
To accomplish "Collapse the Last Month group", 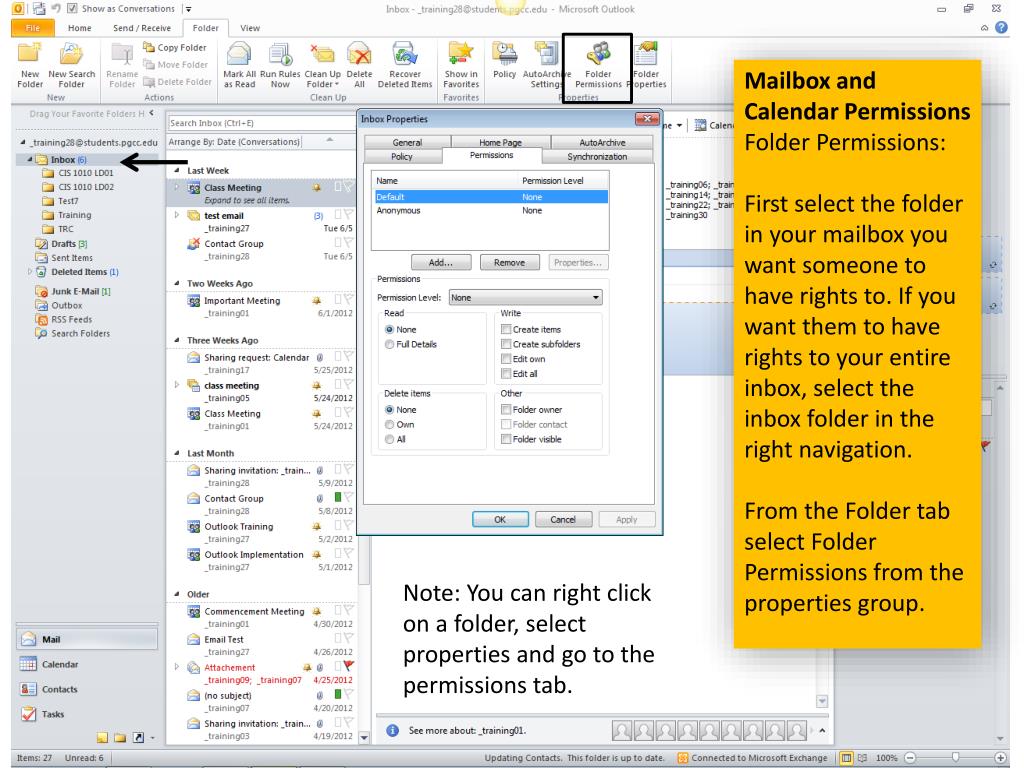I will pyautogui.click(x=177, y=453).
